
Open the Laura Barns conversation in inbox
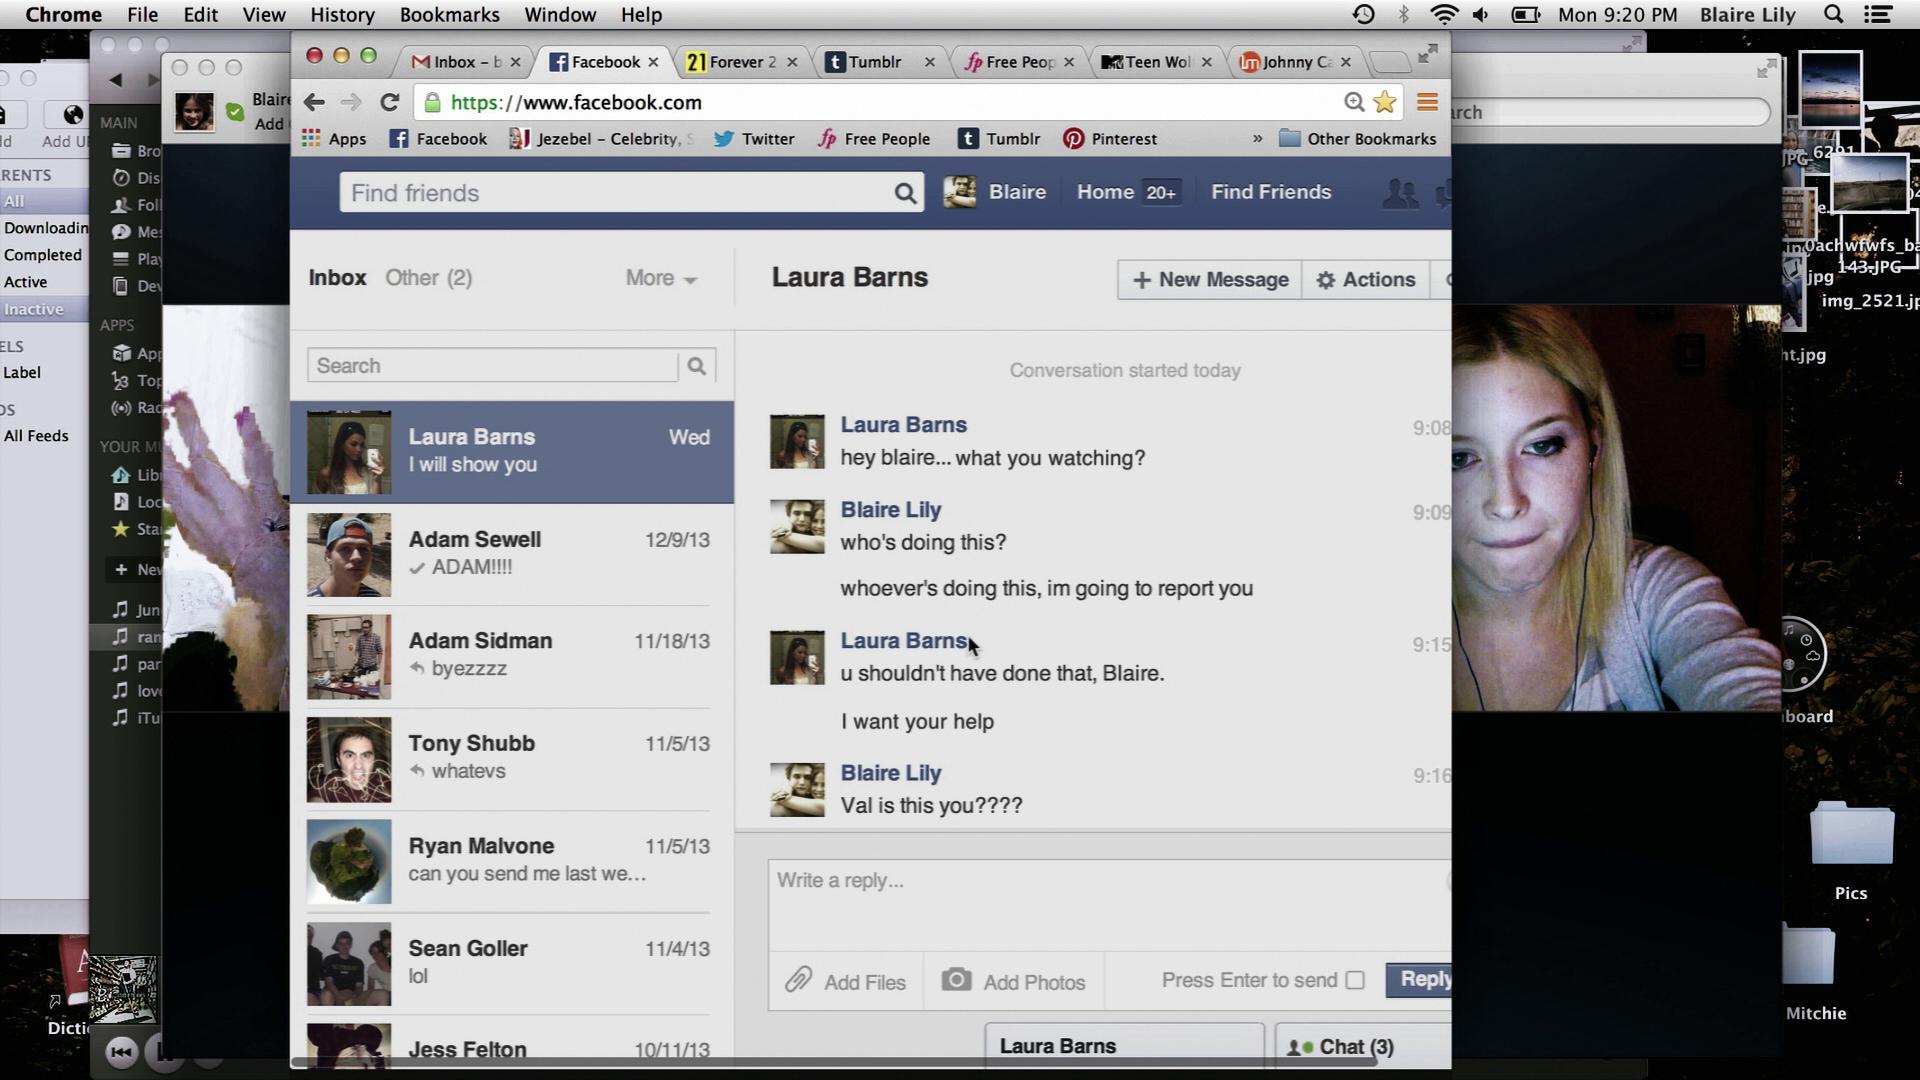512,450
